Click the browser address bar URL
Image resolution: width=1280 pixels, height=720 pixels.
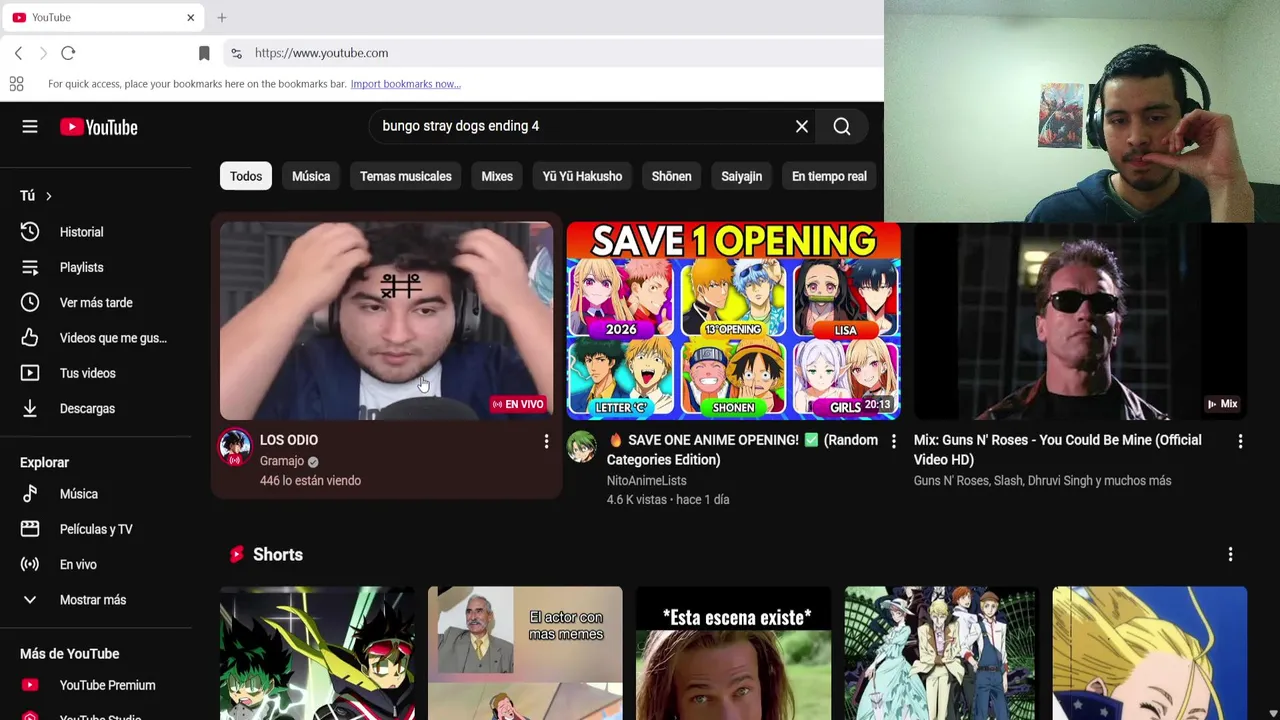[x=321, y=53]
